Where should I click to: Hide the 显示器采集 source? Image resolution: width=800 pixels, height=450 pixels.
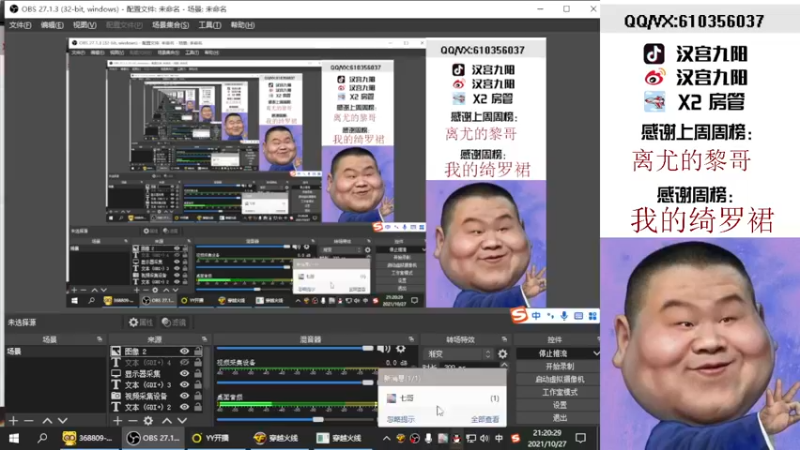pos(184,373)
